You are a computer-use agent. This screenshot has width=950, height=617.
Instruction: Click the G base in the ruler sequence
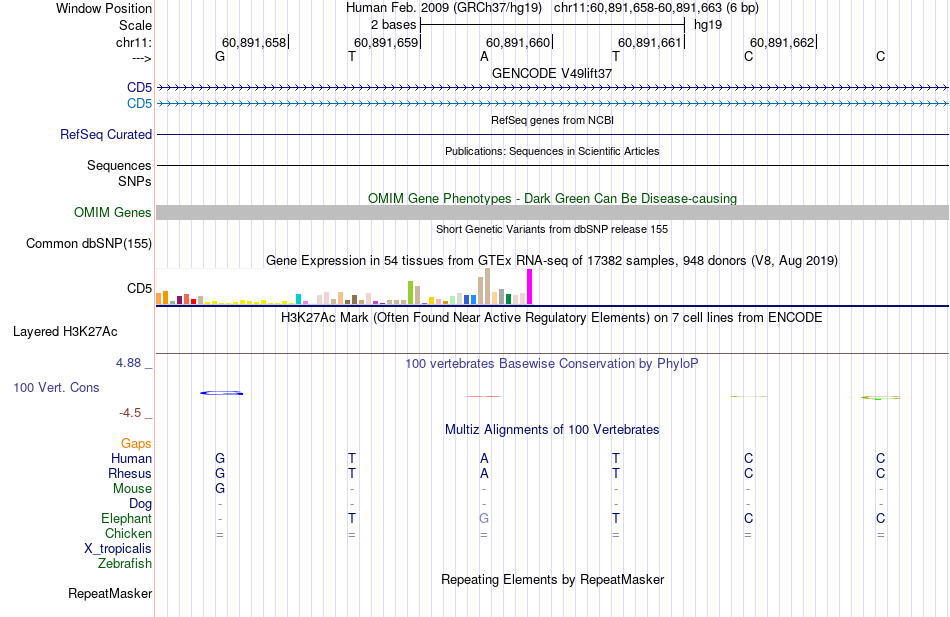[220, 56]
